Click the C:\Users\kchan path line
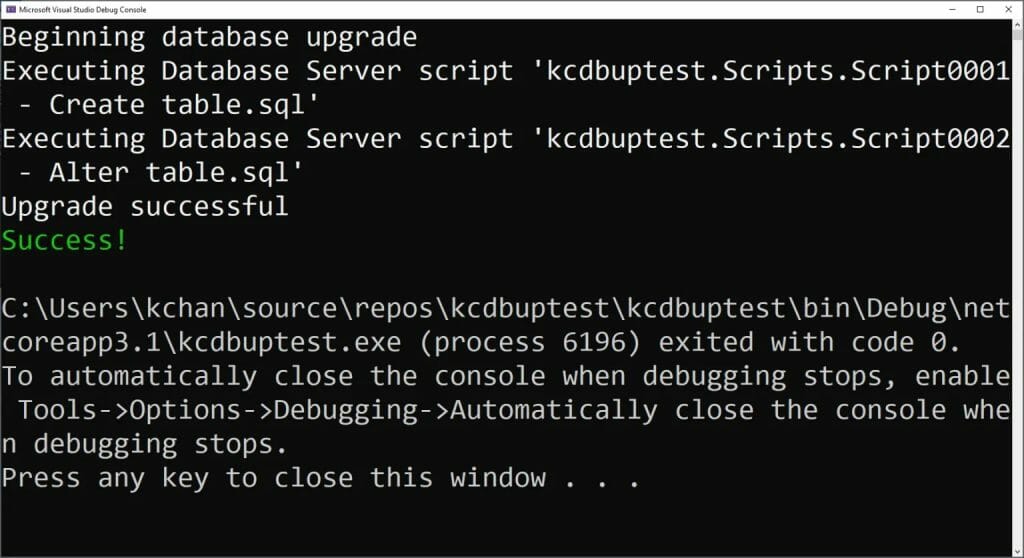Viewport: 1024px width, 558px height. (x=506, y=308)
